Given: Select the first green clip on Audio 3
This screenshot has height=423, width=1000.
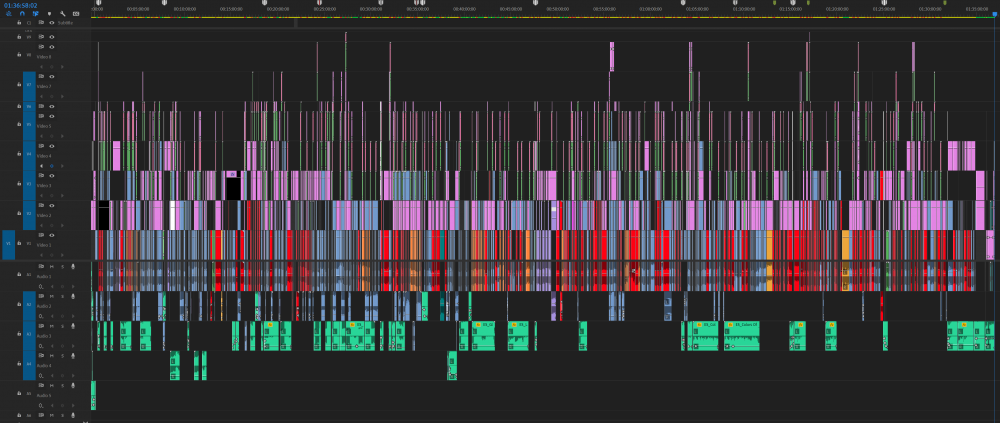Looking at the screenshot, I should tap(101, 335).
